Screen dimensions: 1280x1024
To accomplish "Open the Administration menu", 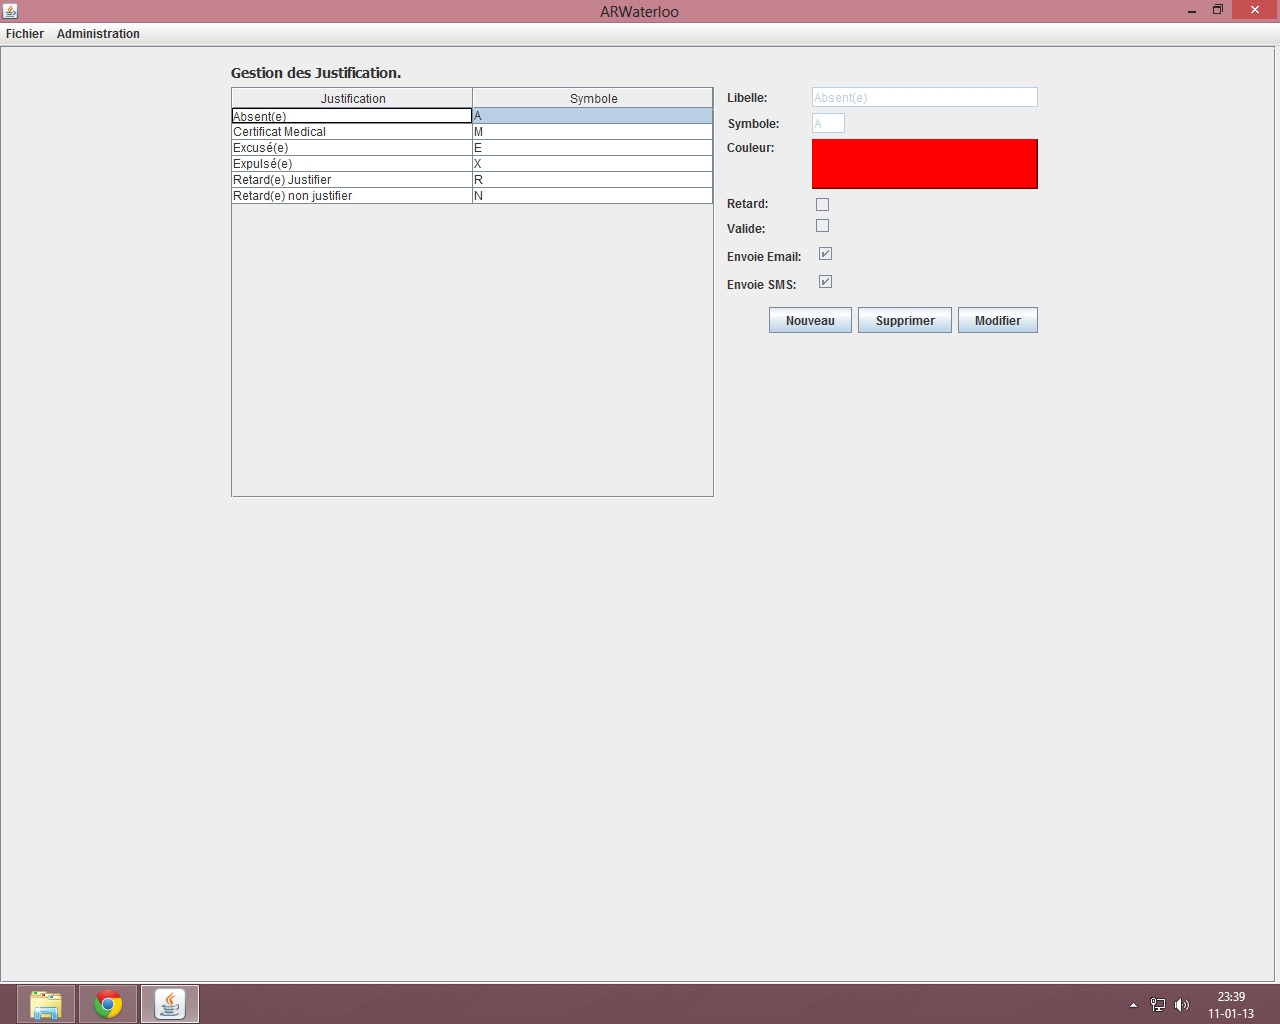I will [x=98, y=34].
